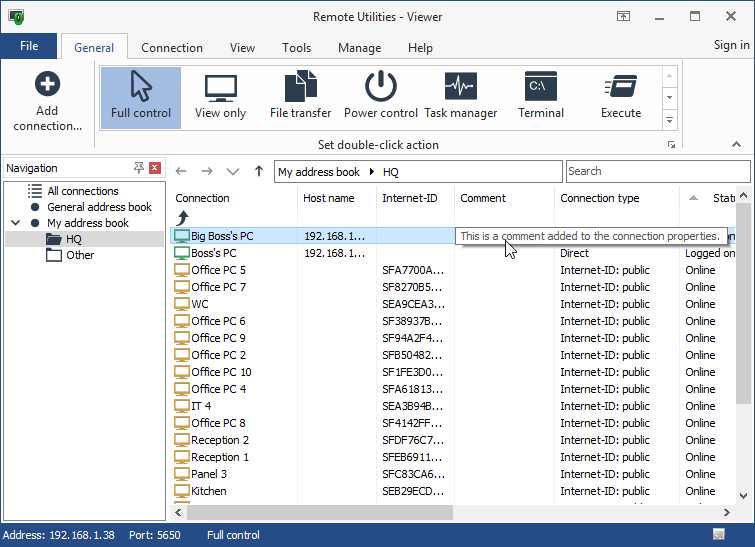
Task: Click the breadcrumb arrow after My address book
Action: 372,171
